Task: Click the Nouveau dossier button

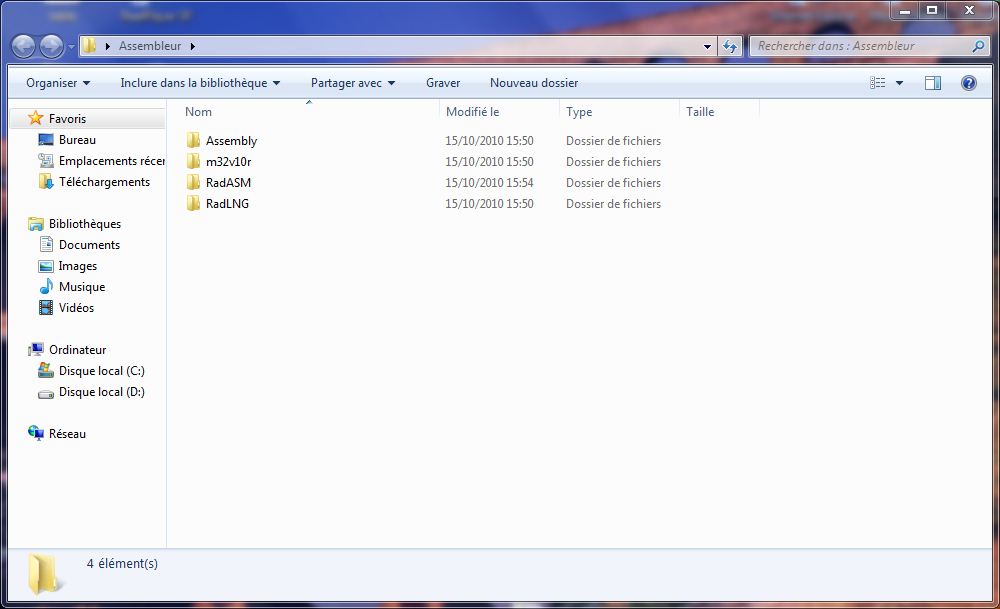Action: 534,83
